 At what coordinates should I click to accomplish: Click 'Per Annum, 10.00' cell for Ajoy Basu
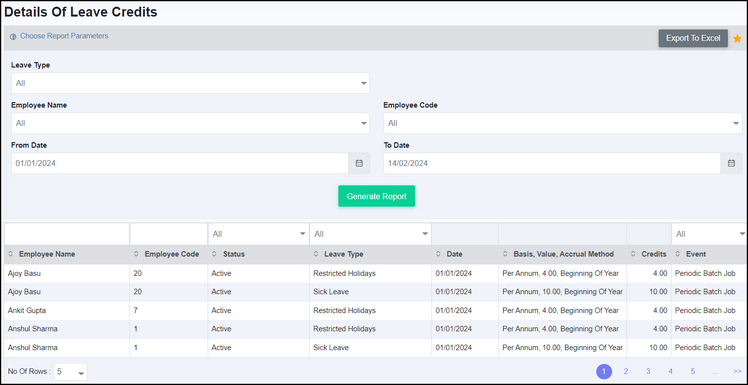(562, 292)
